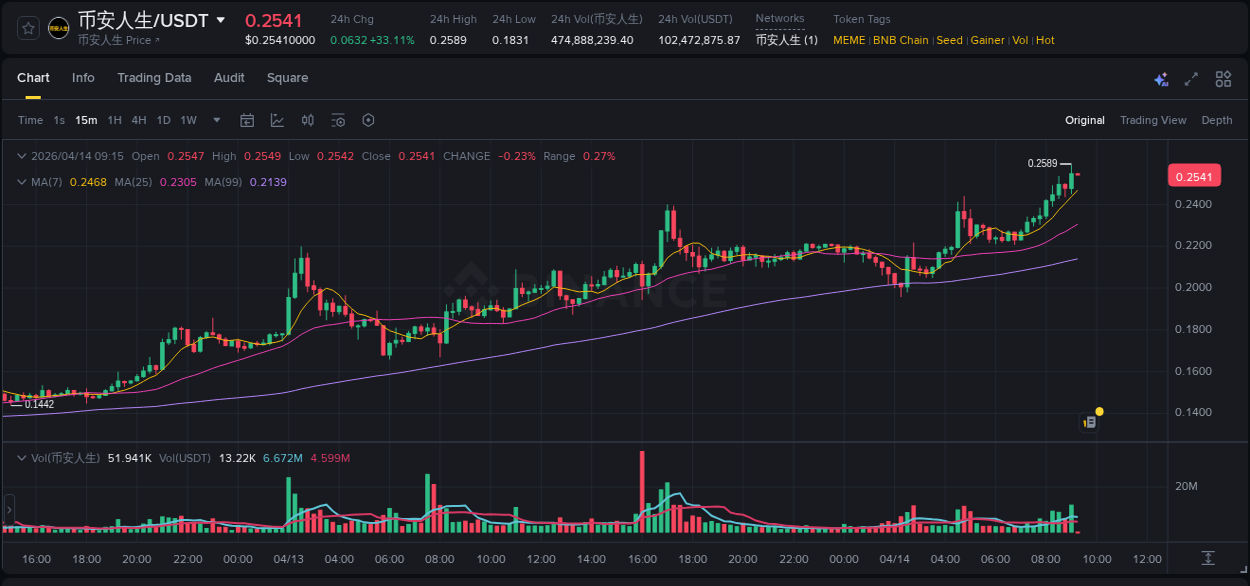Switch to the Trading Data tab
Image resolution: width=1250 pixels, height=586 pixels.
[x=154, y=78]
